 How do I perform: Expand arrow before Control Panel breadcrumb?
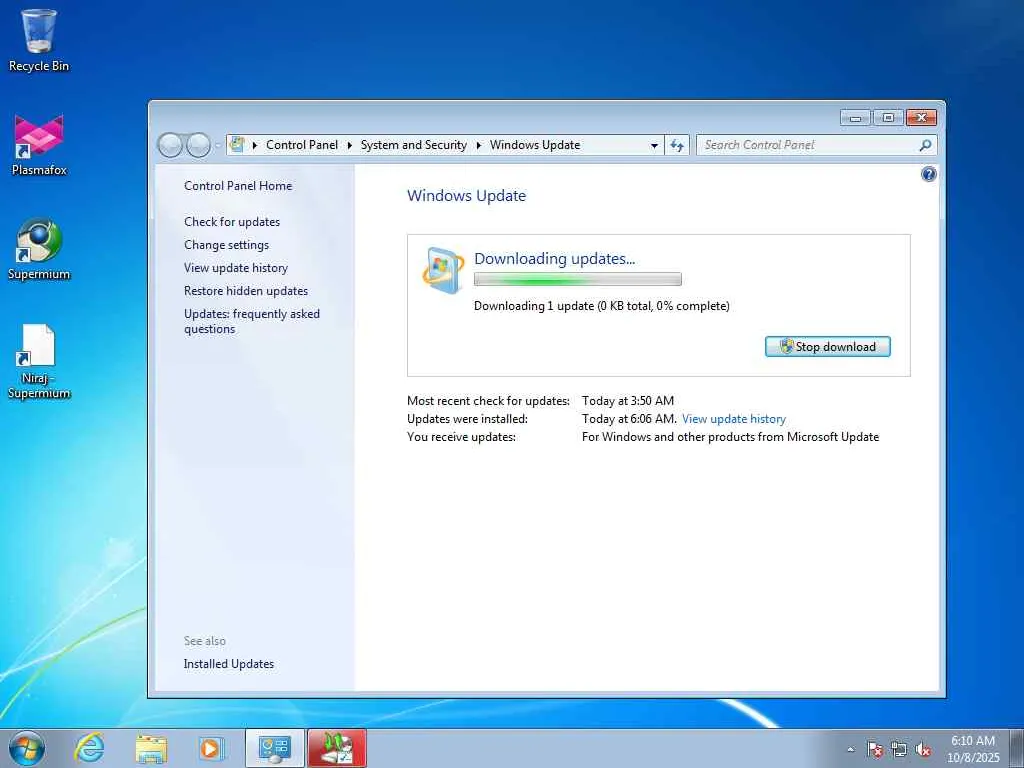click(x=255, y=145)
